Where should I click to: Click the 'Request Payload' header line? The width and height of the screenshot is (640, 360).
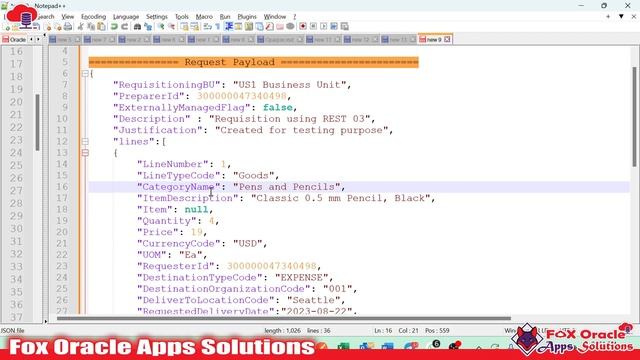click(x=253, y=62)
